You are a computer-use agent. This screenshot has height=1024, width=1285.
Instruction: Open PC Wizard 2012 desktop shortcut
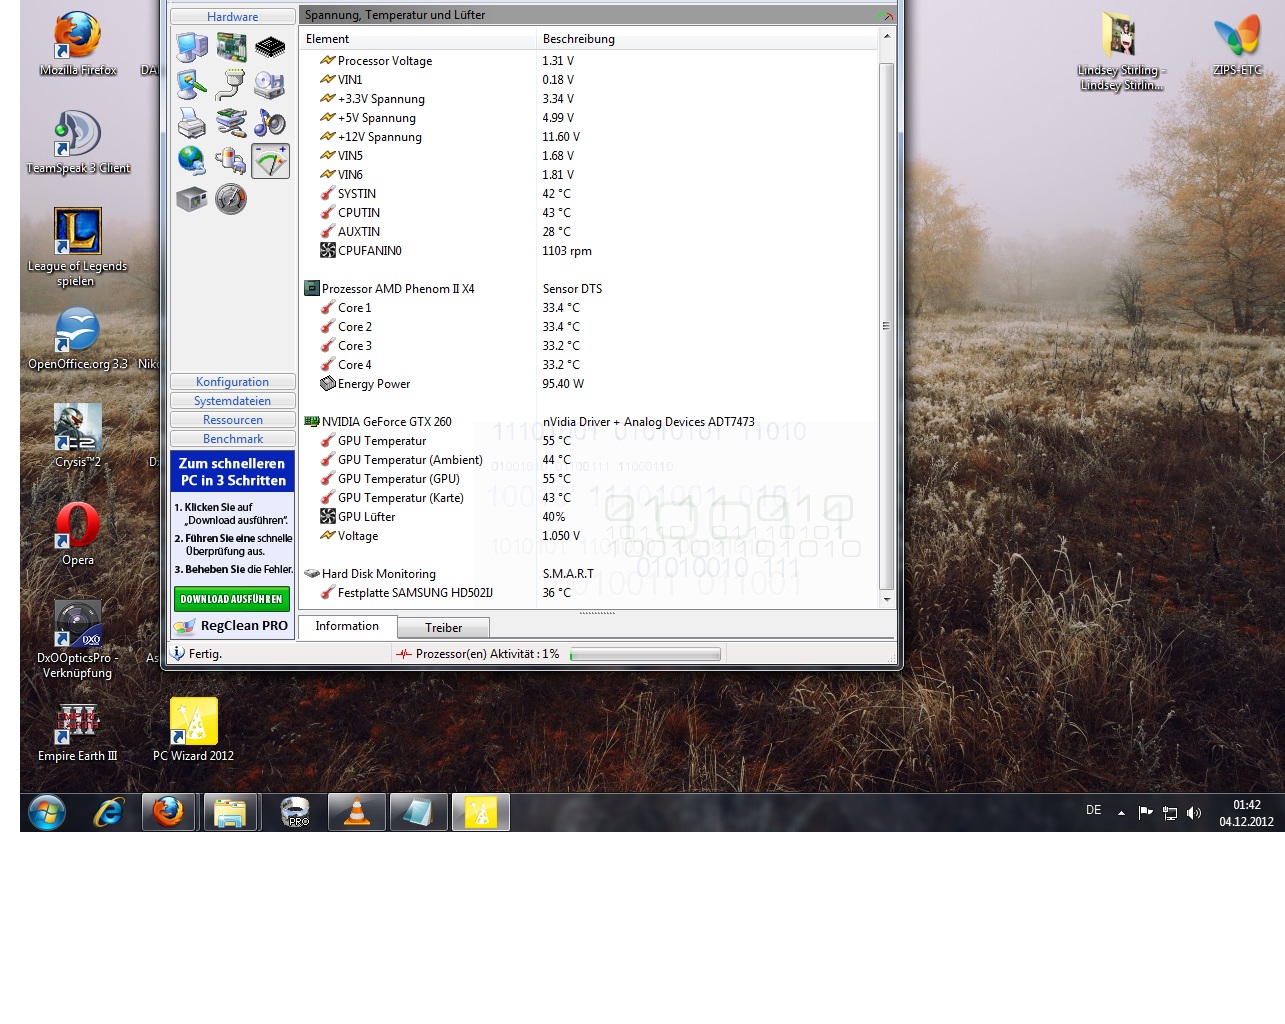(x=193, y=730)
